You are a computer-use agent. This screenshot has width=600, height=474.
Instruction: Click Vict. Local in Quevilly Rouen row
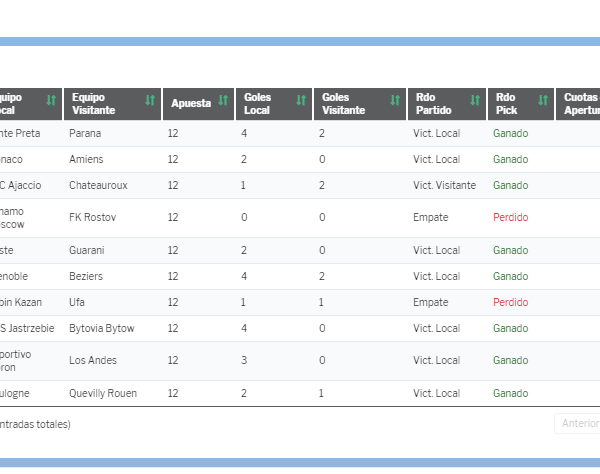click(437, 393)
